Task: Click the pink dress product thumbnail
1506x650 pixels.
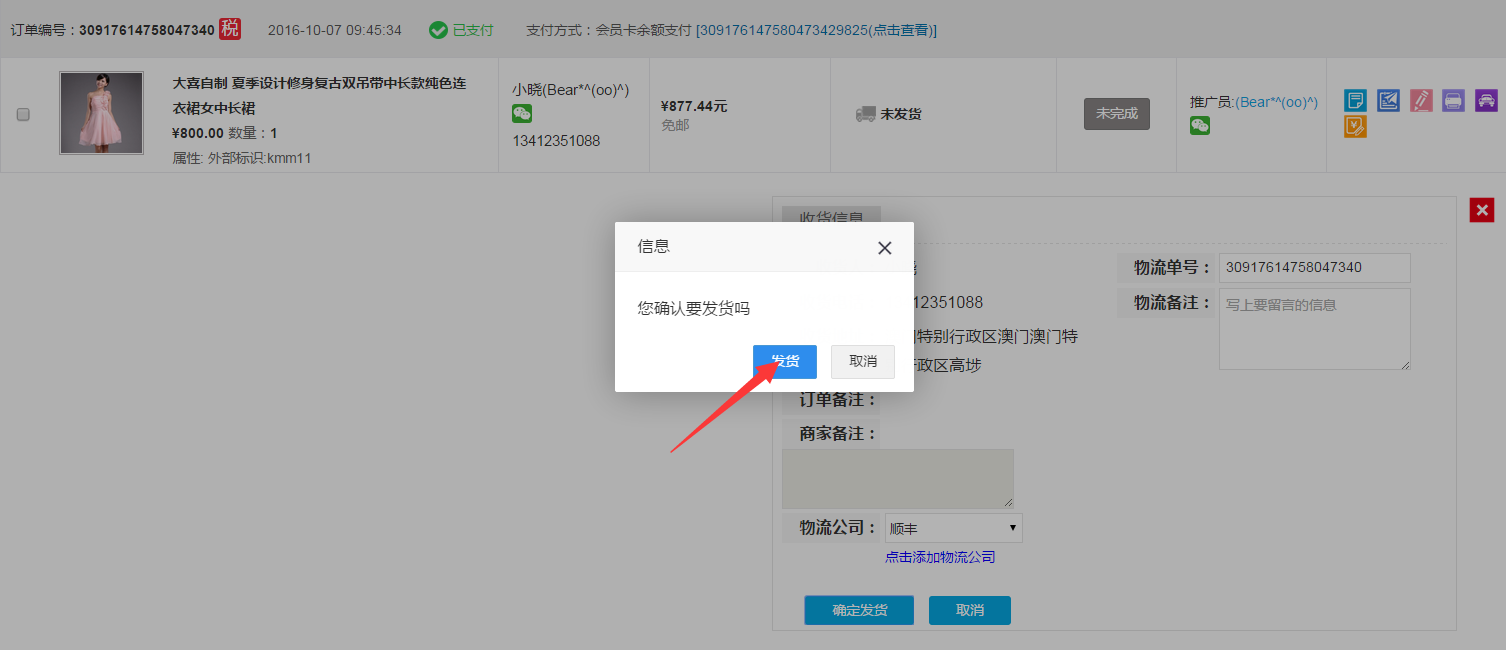Action: tap(101, 113)
